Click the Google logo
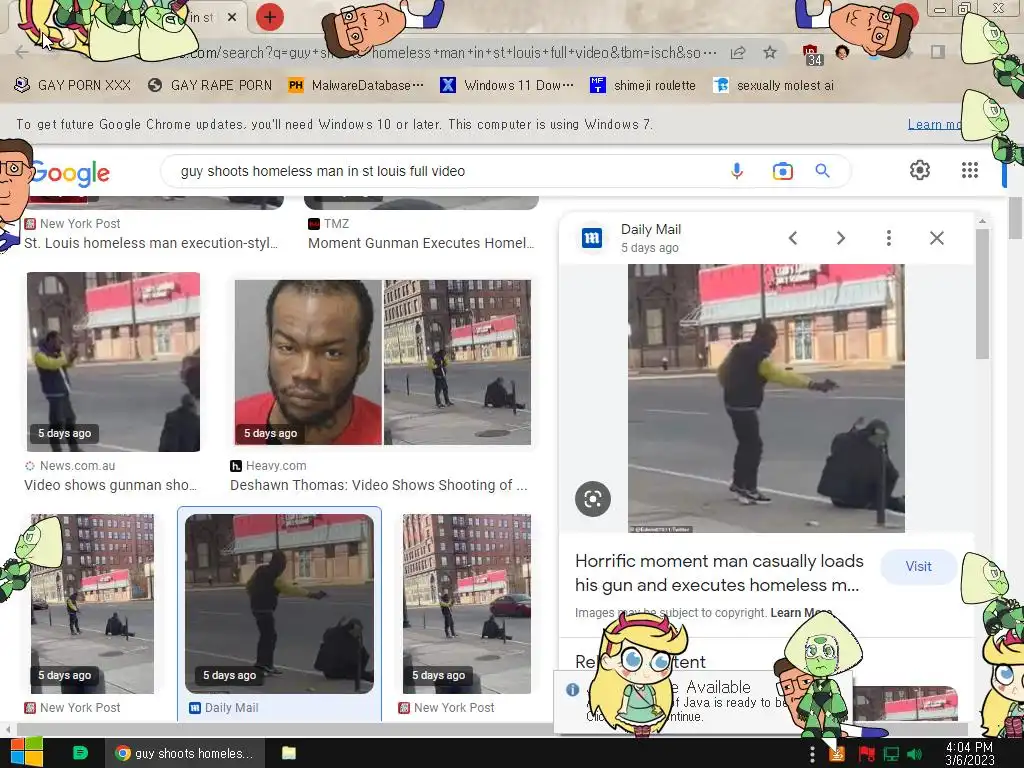Screen dimensions: 1024x768 point(70,173)
